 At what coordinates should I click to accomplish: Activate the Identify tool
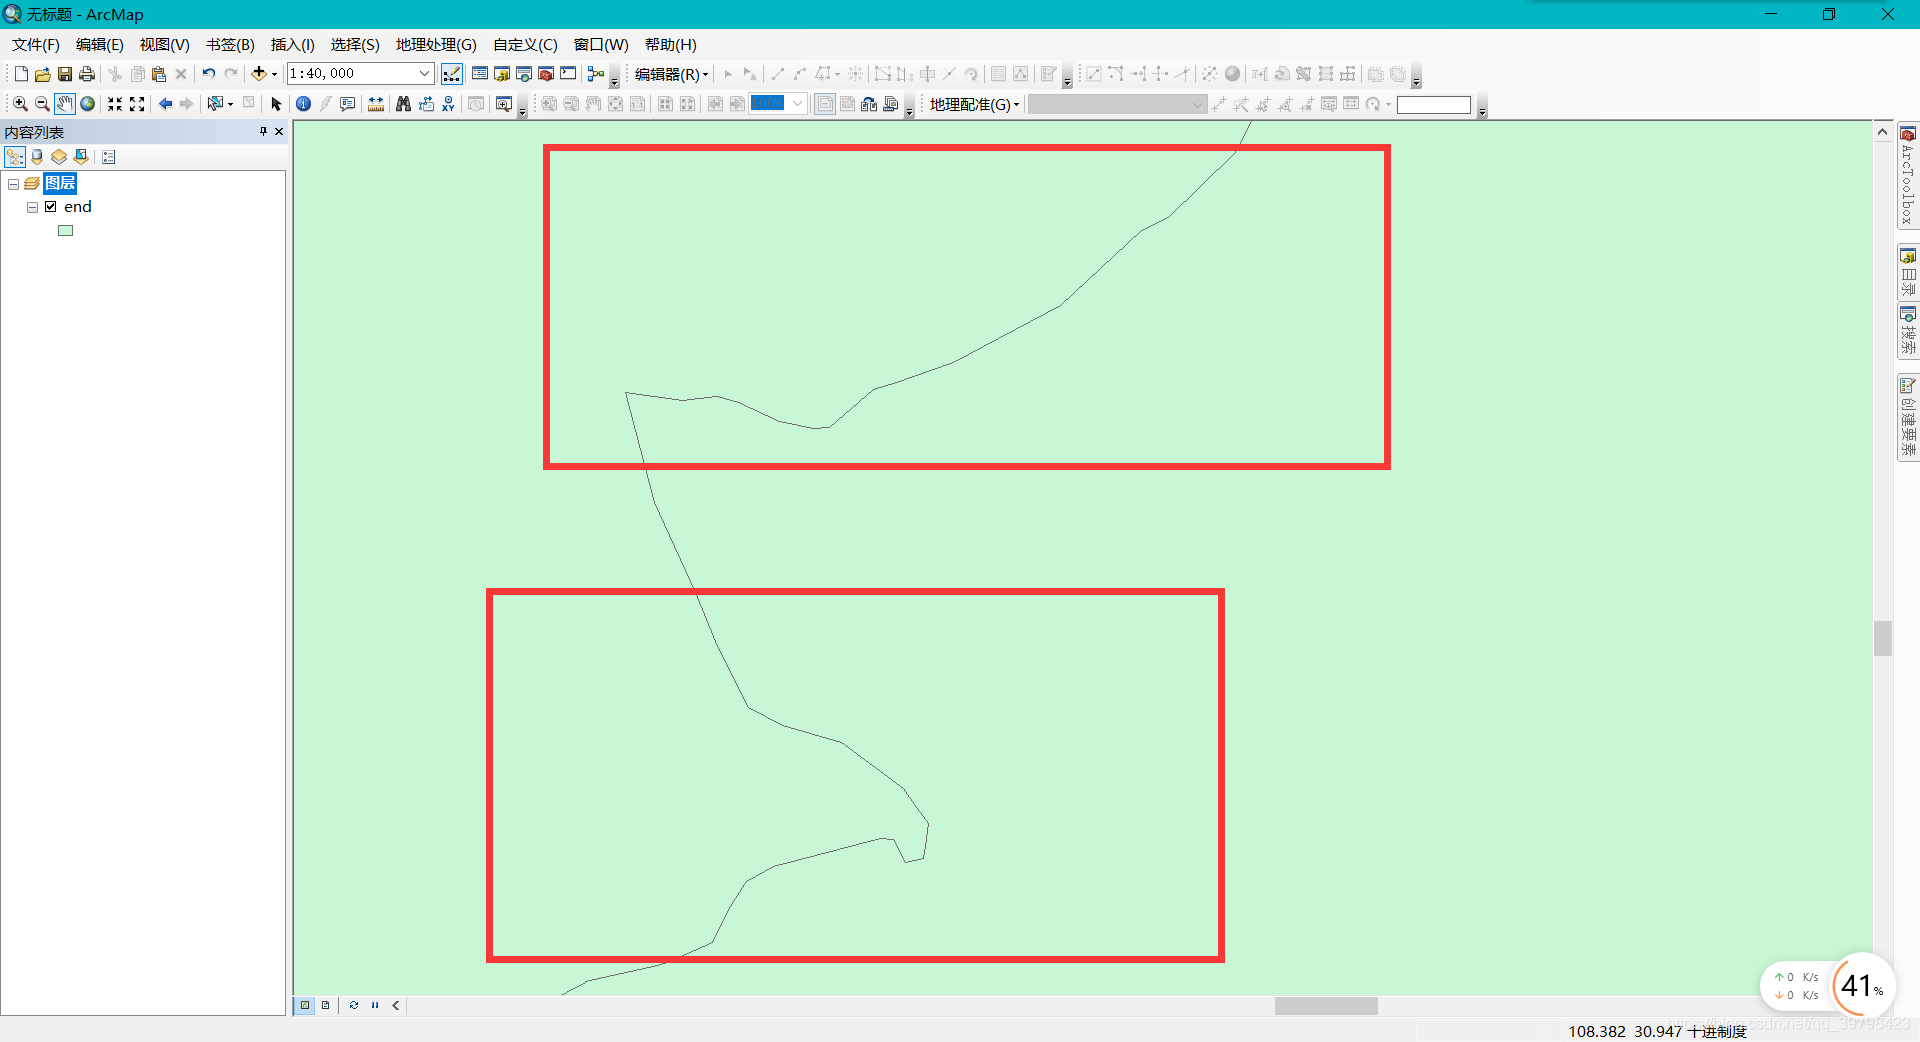(303, 104)
